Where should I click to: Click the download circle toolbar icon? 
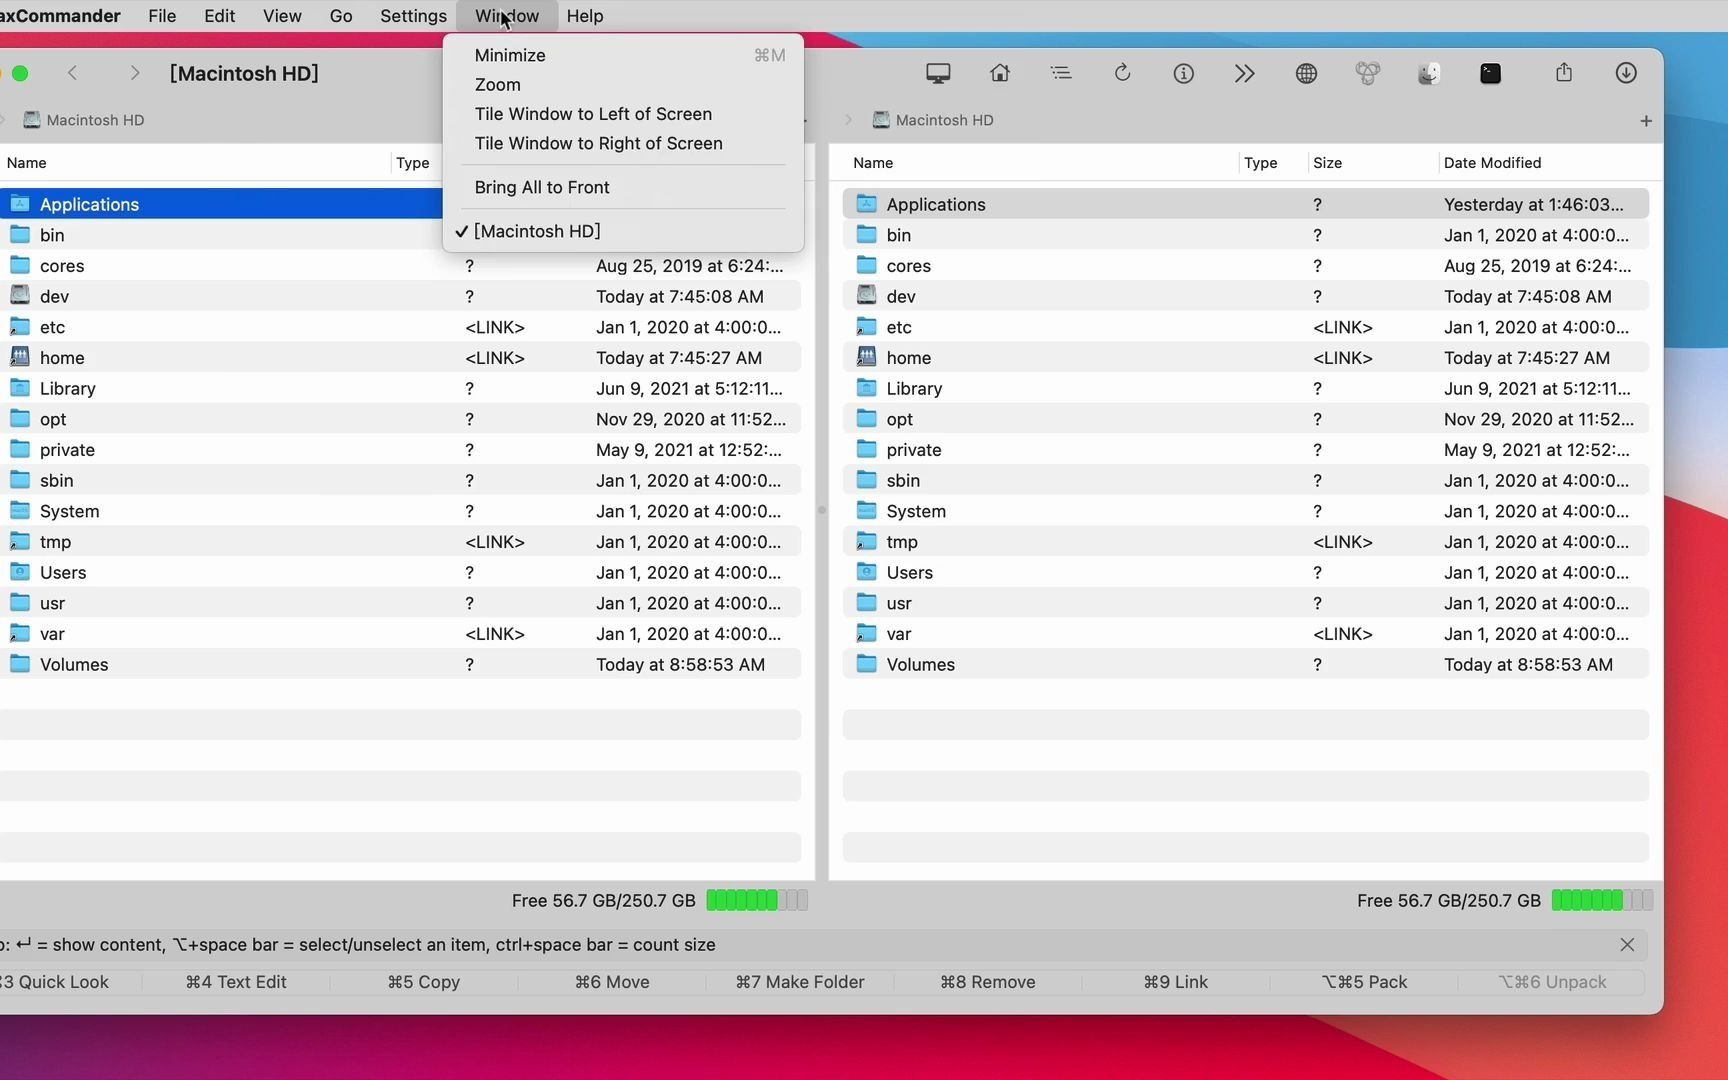(1625, 73)
